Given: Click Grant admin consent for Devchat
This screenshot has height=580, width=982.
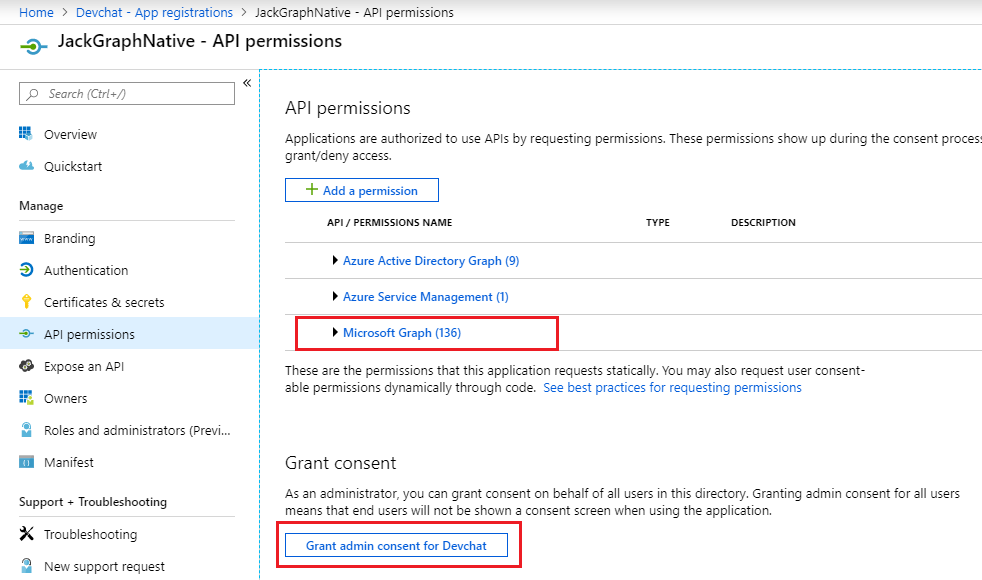Looking at the screenshot, I should [397, 545].
